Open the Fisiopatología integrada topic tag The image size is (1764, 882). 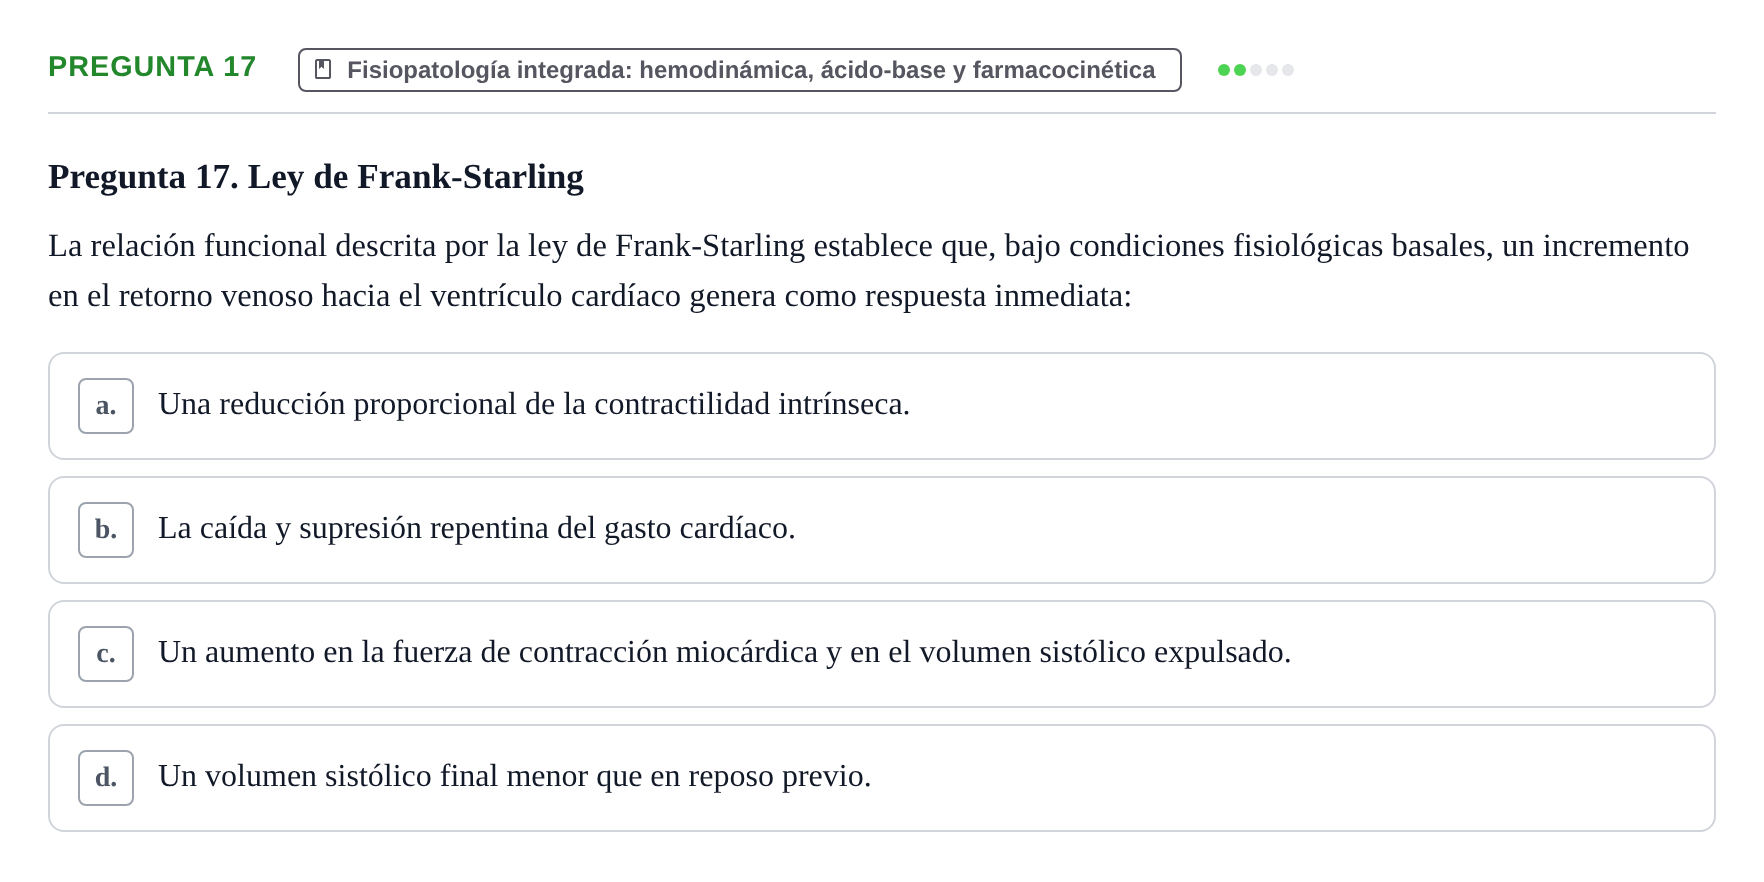tap(740, 70)
